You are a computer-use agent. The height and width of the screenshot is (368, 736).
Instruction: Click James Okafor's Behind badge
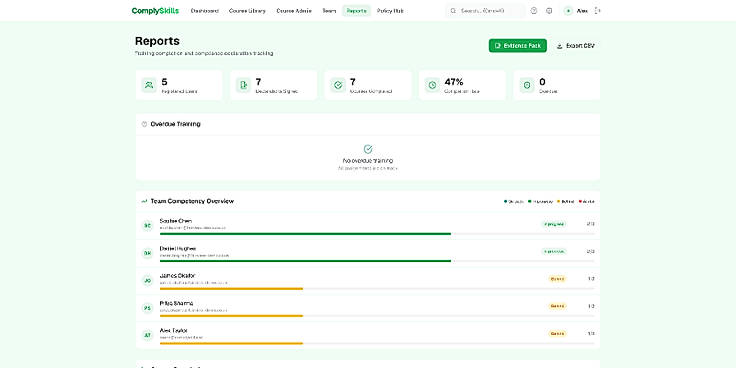(x=557, y=279)
